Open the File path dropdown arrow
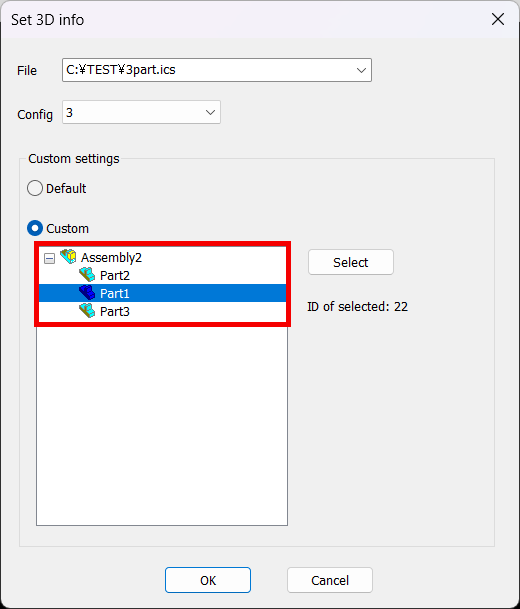 362,70
